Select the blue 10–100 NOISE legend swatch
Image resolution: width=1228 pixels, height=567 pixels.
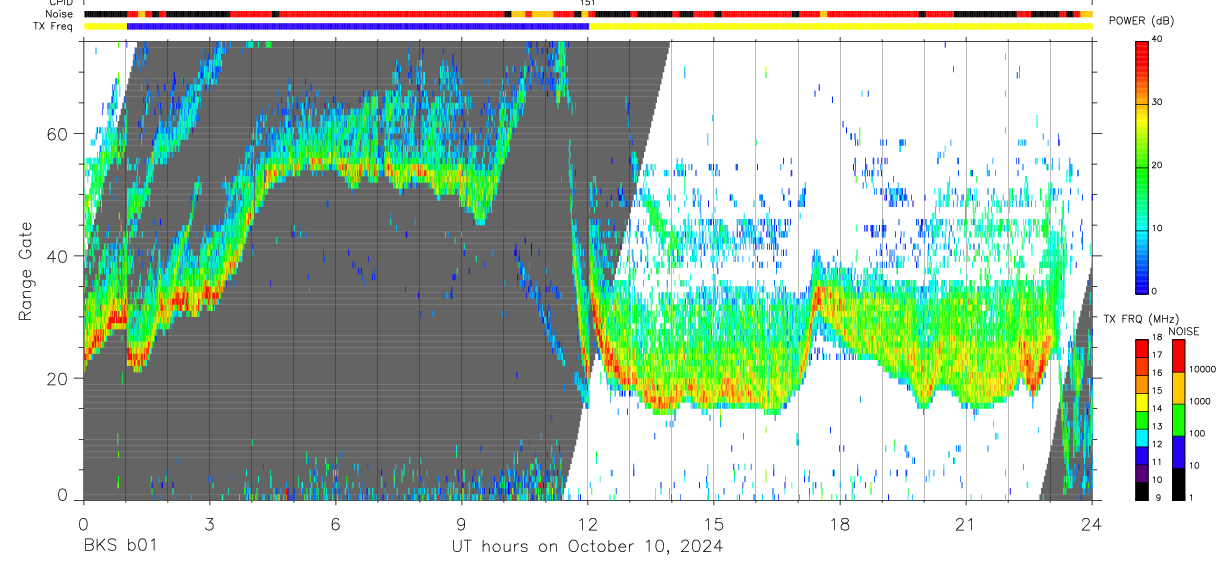click(x=1178, y=452)
